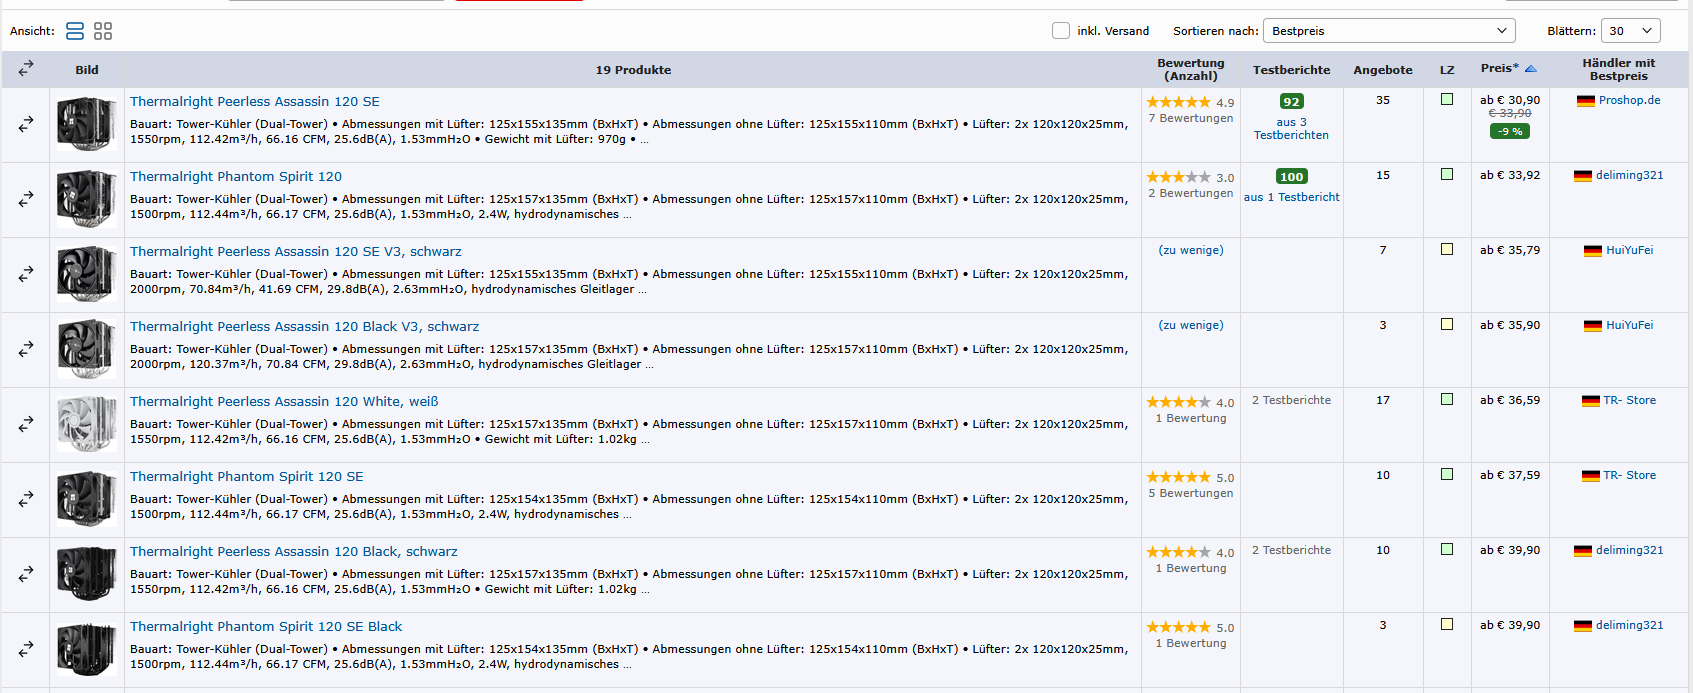The image size is (1693, 693).
Task: Open Peerless Assassin 120 SE product image
Action: (x=87, y=124)
